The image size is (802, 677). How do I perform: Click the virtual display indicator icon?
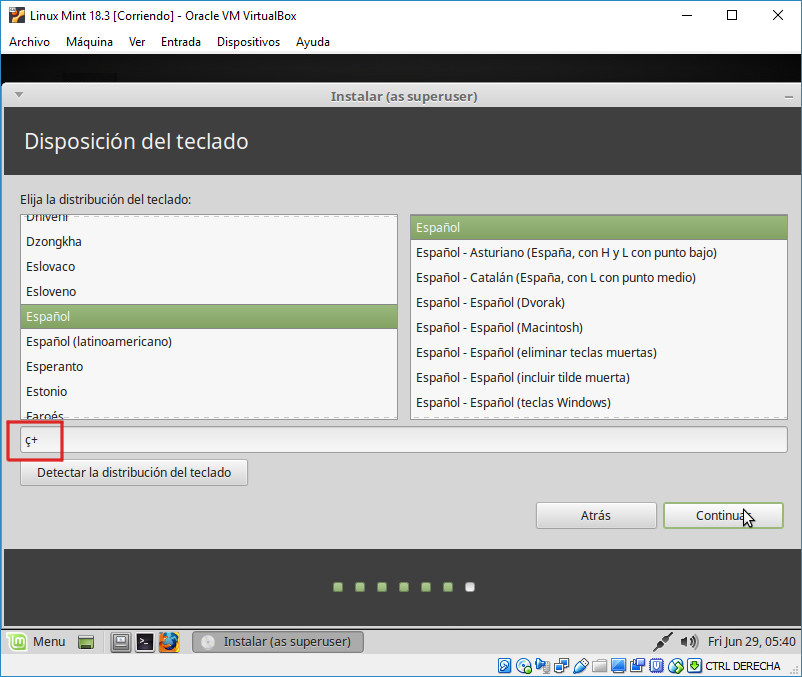click(618, 665)
